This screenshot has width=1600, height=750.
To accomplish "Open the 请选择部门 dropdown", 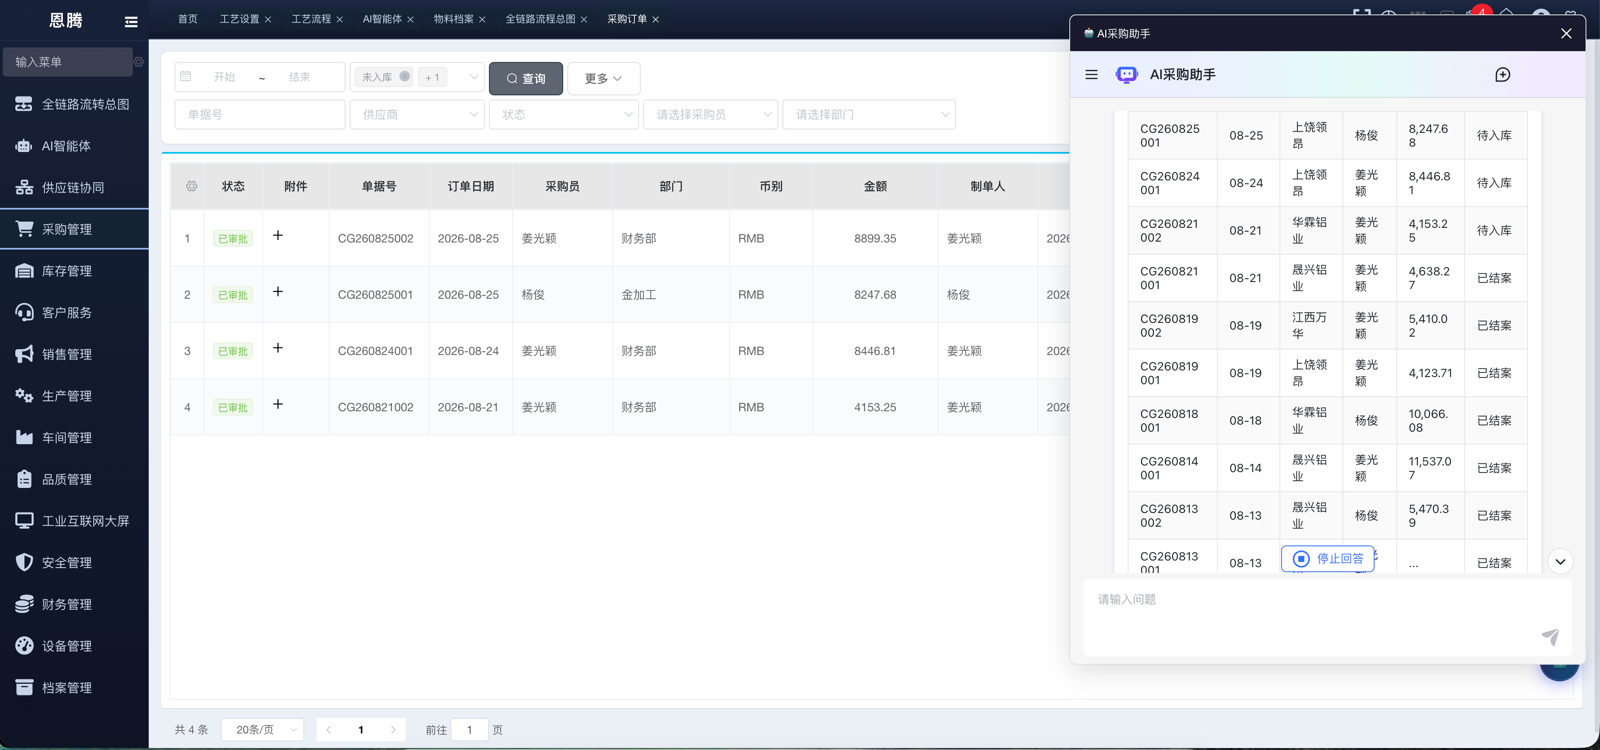I will click(x=869, y=115).
